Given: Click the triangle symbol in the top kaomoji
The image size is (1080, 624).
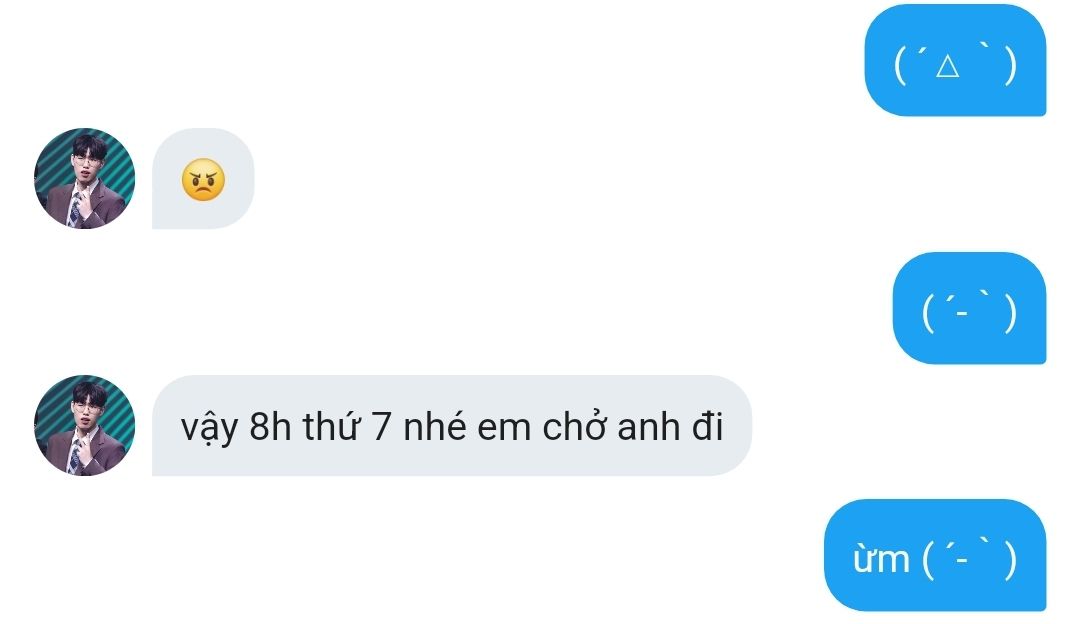Looking at the screenshot, I should click(948, 66).
